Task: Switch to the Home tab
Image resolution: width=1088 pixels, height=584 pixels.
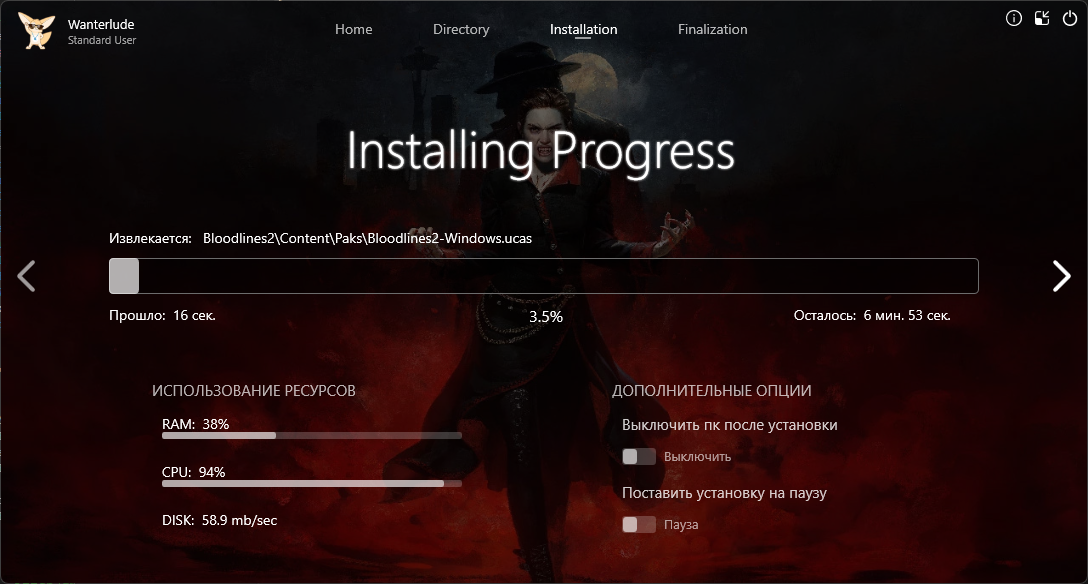Action: 353,30
